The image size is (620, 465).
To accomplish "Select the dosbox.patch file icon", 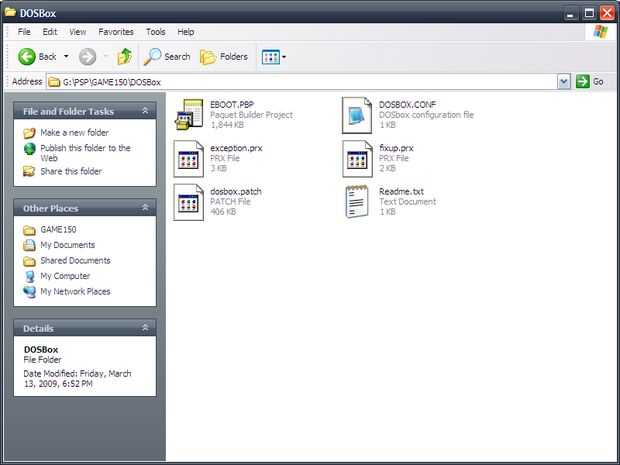I will pos(189,202).
